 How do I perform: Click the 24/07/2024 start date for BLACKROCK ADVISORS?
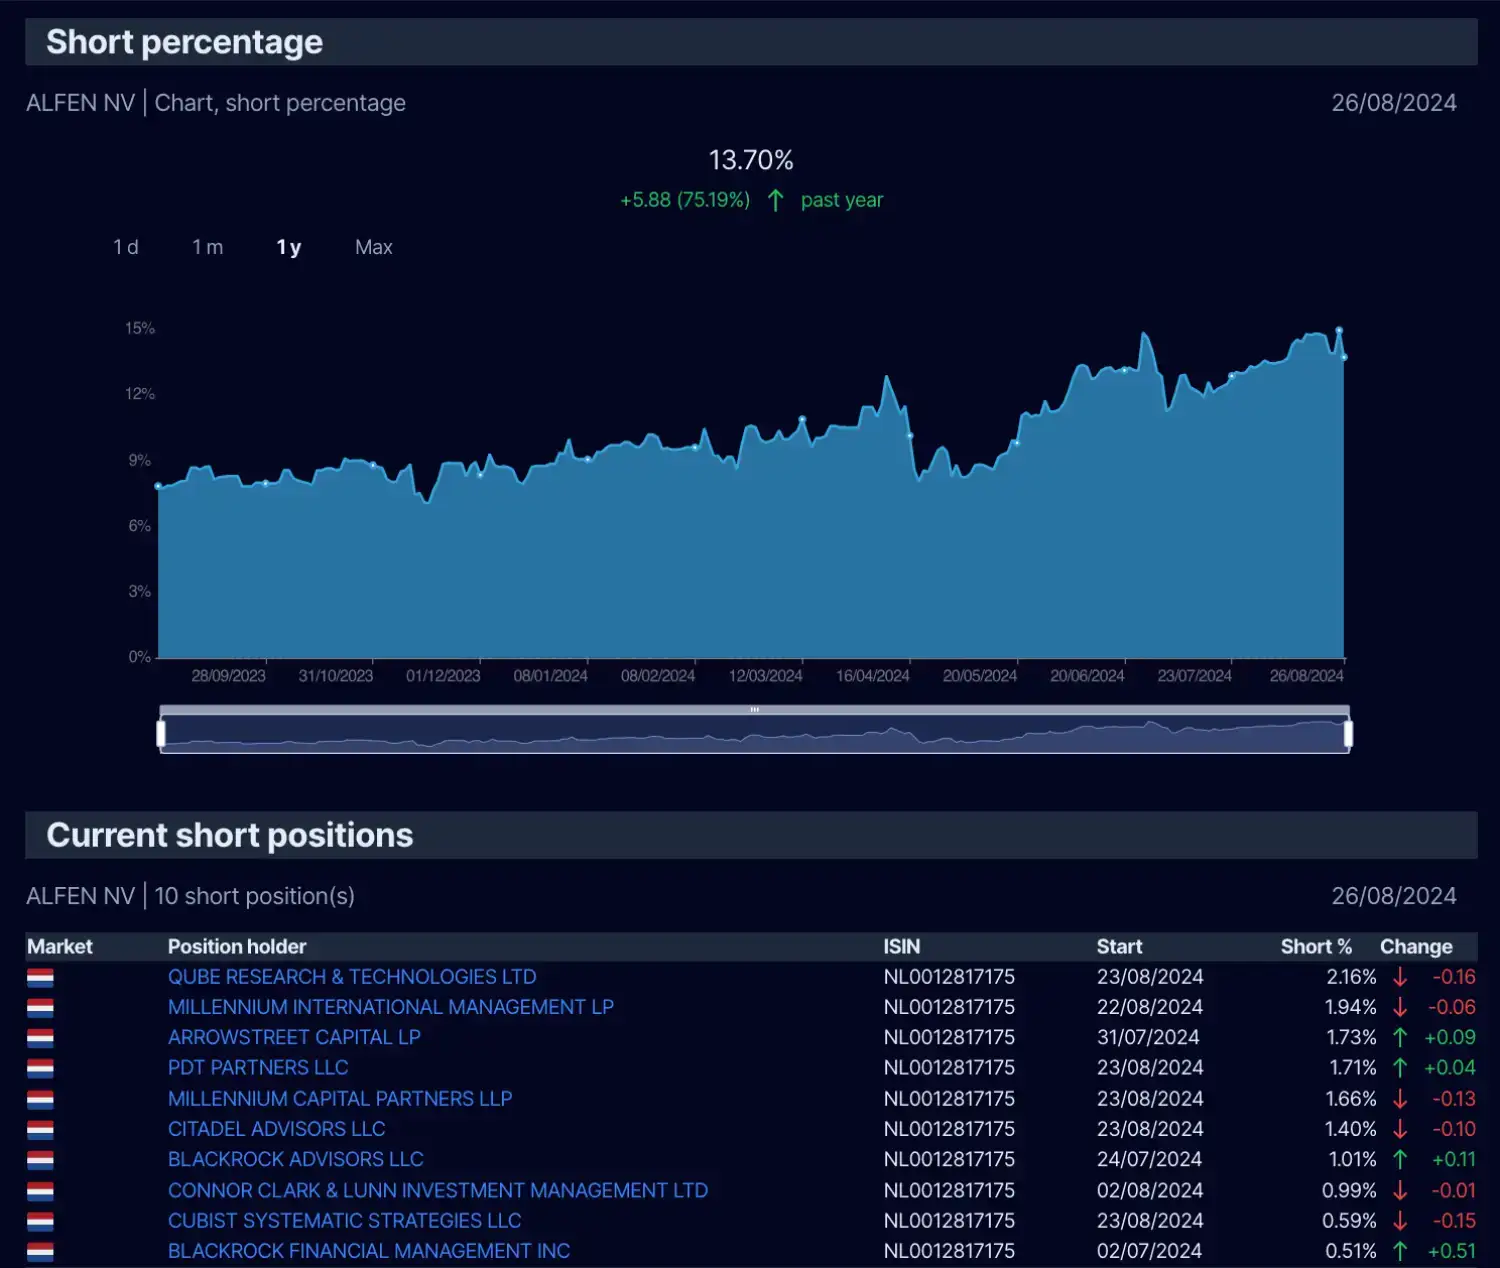[x=1149, y=1159]
